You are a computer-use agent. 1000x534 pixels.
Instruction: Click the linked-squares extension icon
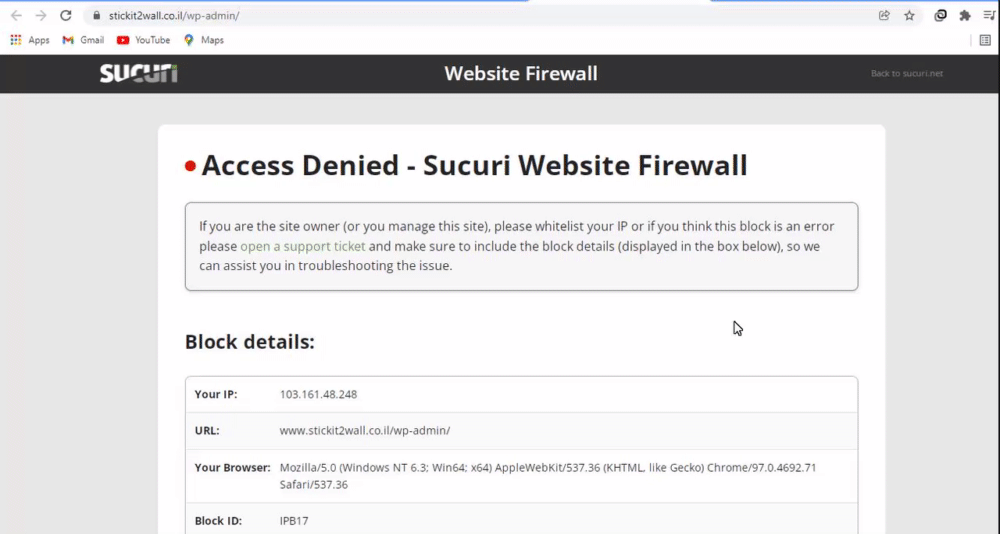940,16
